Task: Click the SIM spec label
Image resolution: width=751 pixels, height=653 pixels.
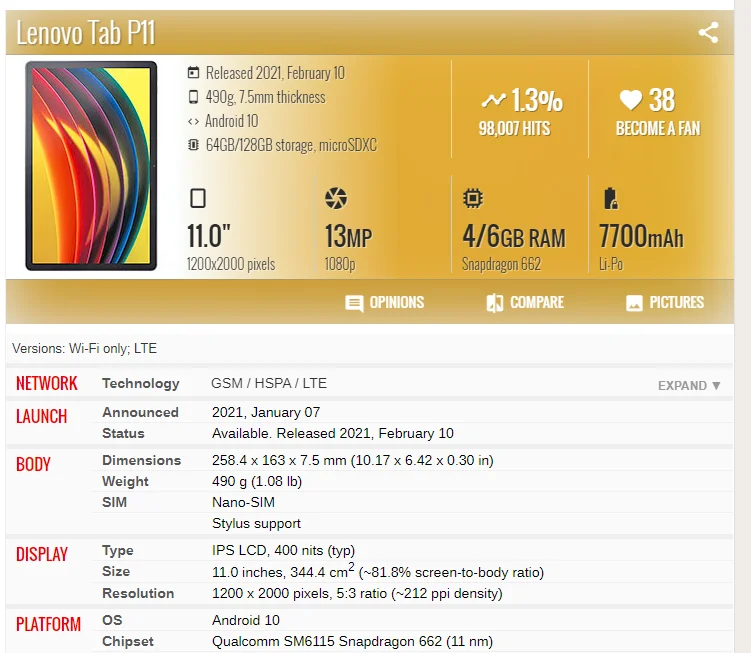Action: pos(114,502)
